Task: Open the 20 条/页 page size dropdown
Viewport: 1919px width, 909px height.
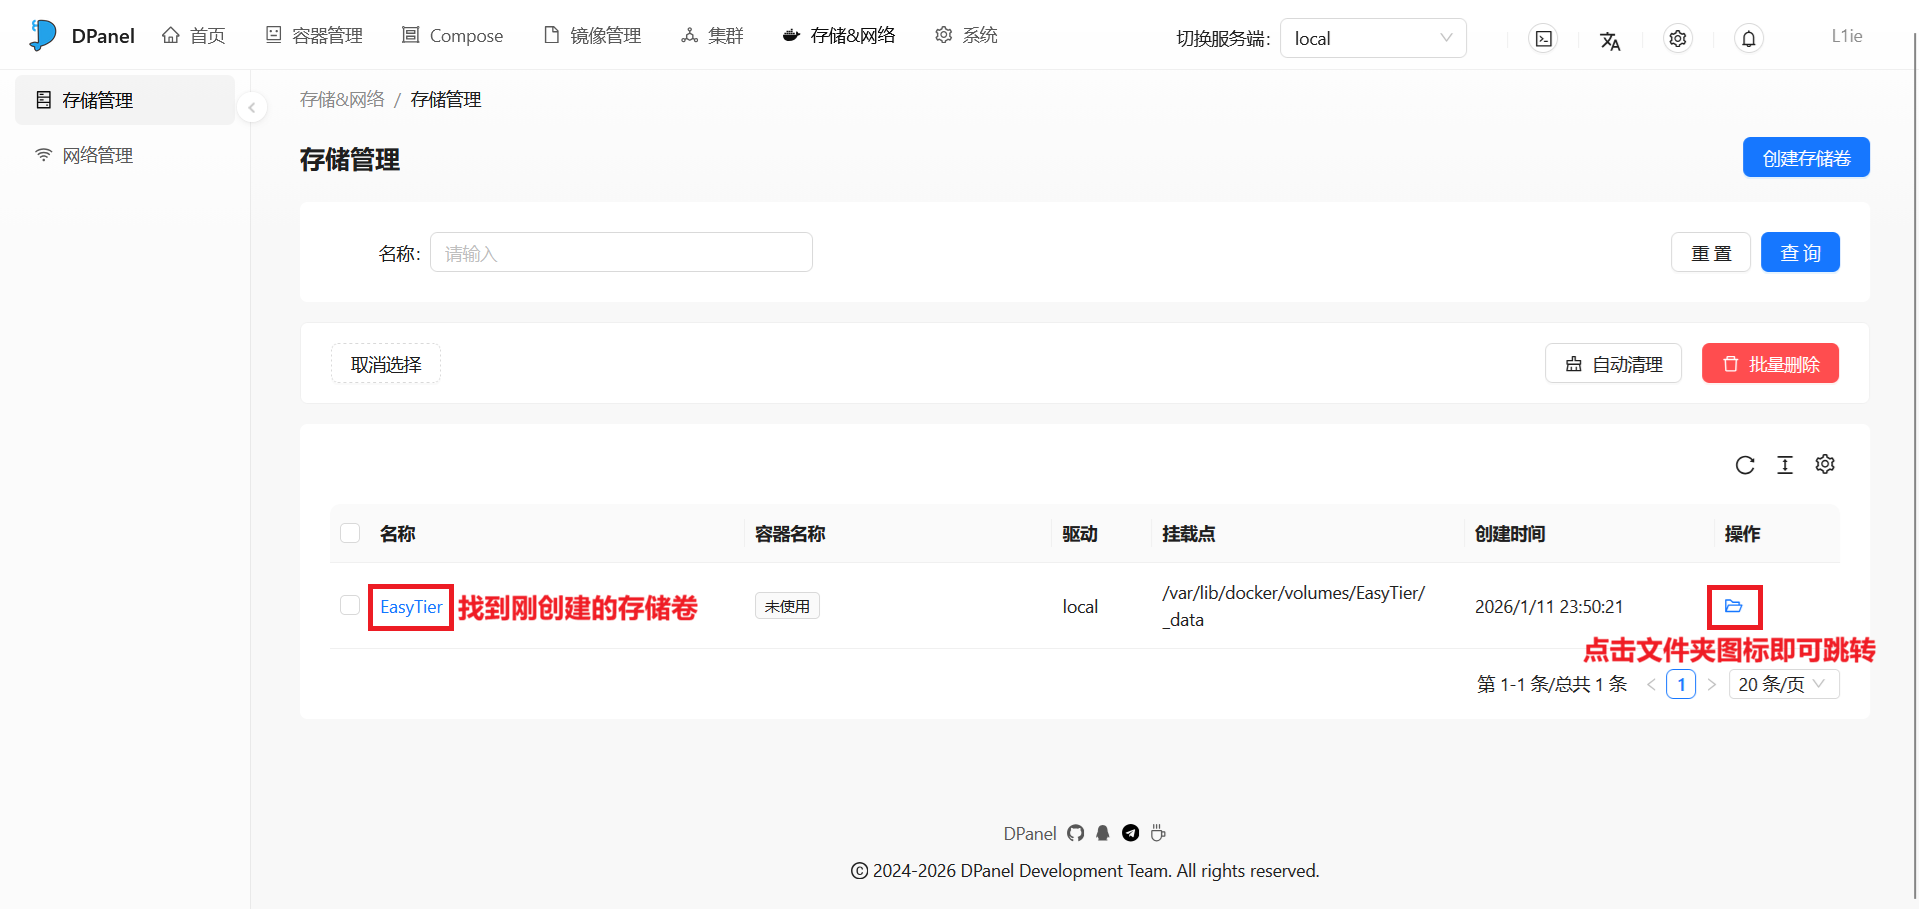Action: point(1784,684)
